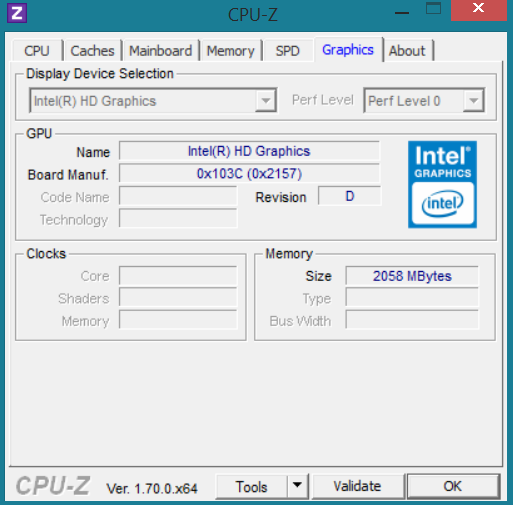513x505 pixels.
Task: Click the Shaders label
Action: point(84,299)
